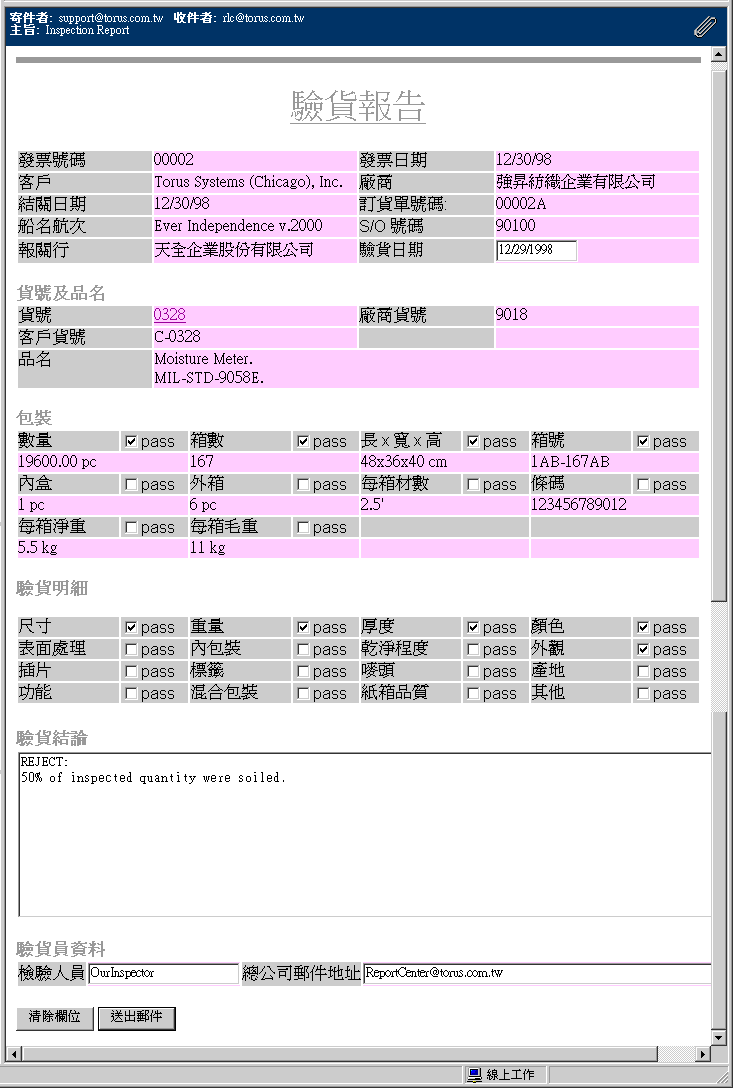
Task: Uncheck the 外觀 pass checkbox
Action: [643, 649]
